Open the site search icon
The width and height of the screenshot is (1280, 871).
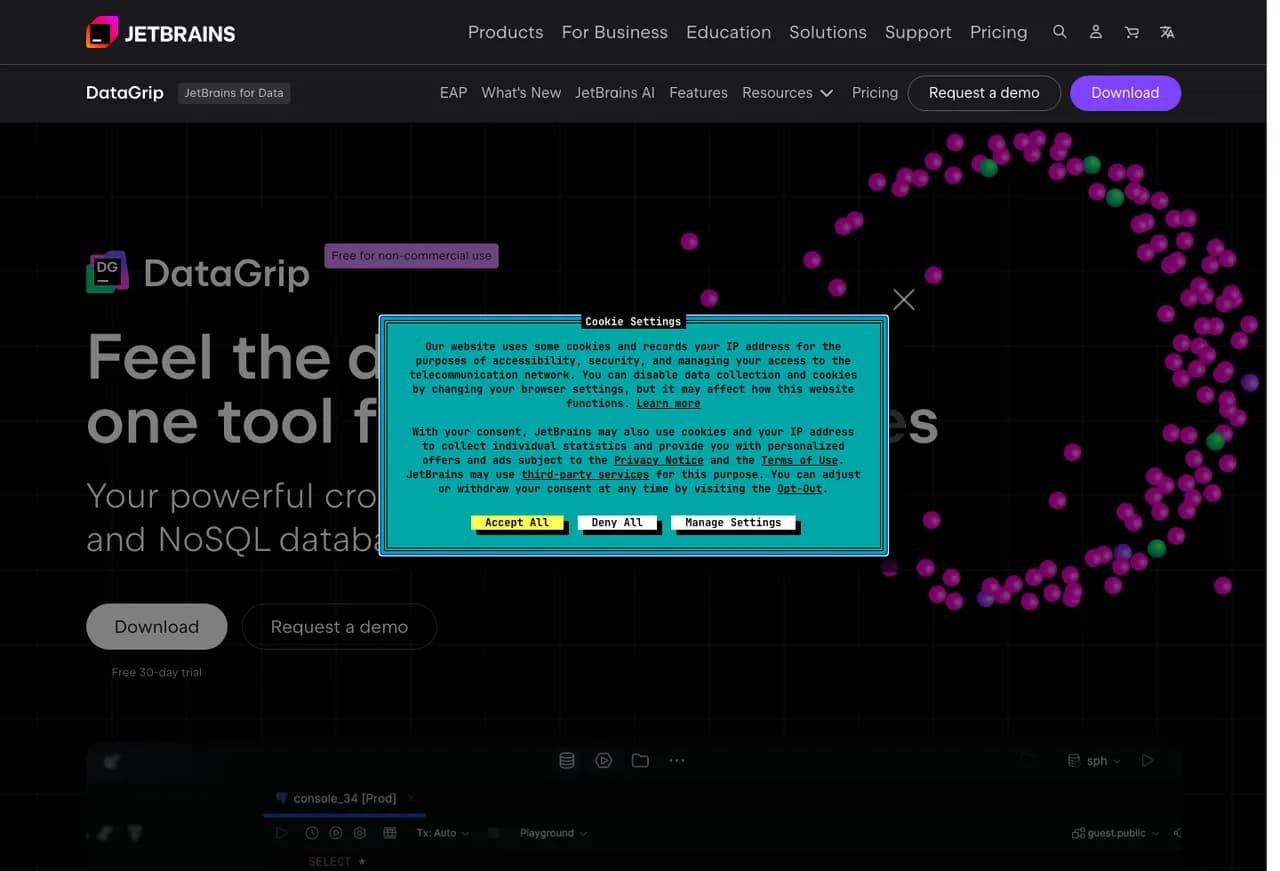click(x=1060, y=32)
